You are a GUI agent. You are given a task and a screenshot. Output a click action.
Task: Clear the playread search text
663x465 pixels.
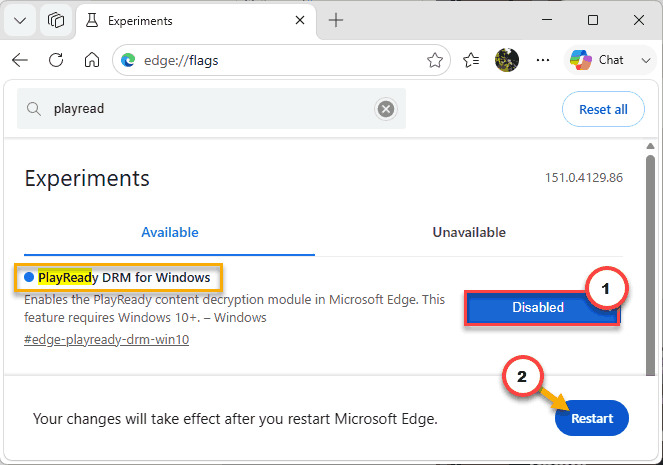click(x=386, y=109)
